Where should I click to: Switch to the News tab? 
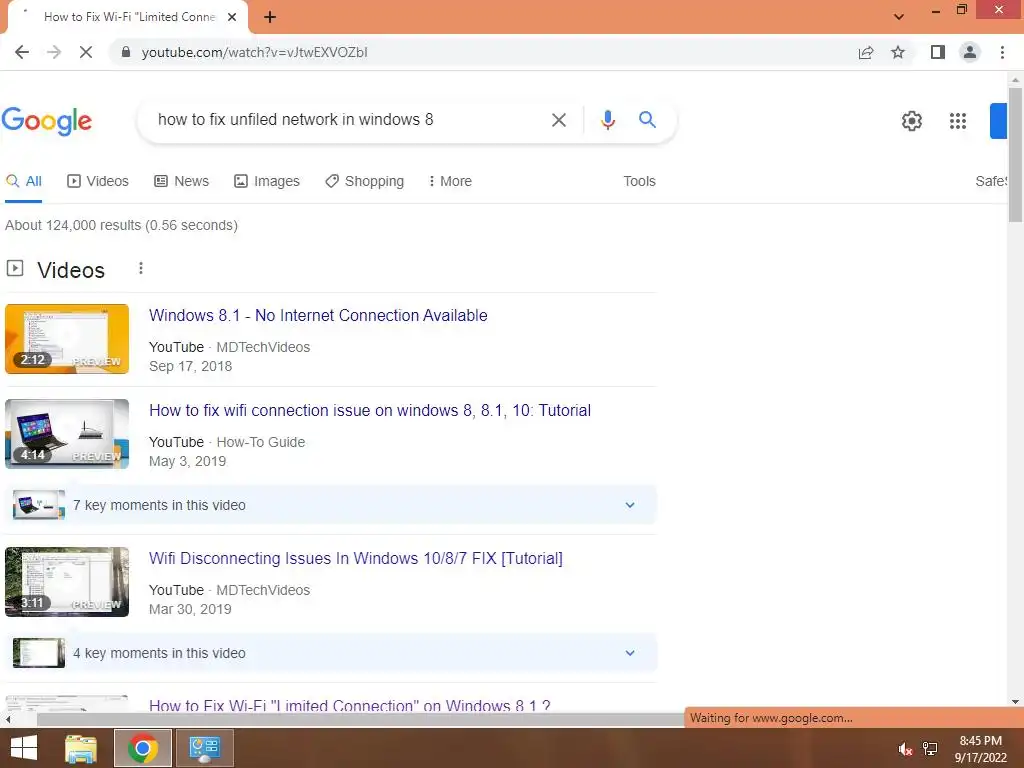pyautogui.click(x=182, y=182)
